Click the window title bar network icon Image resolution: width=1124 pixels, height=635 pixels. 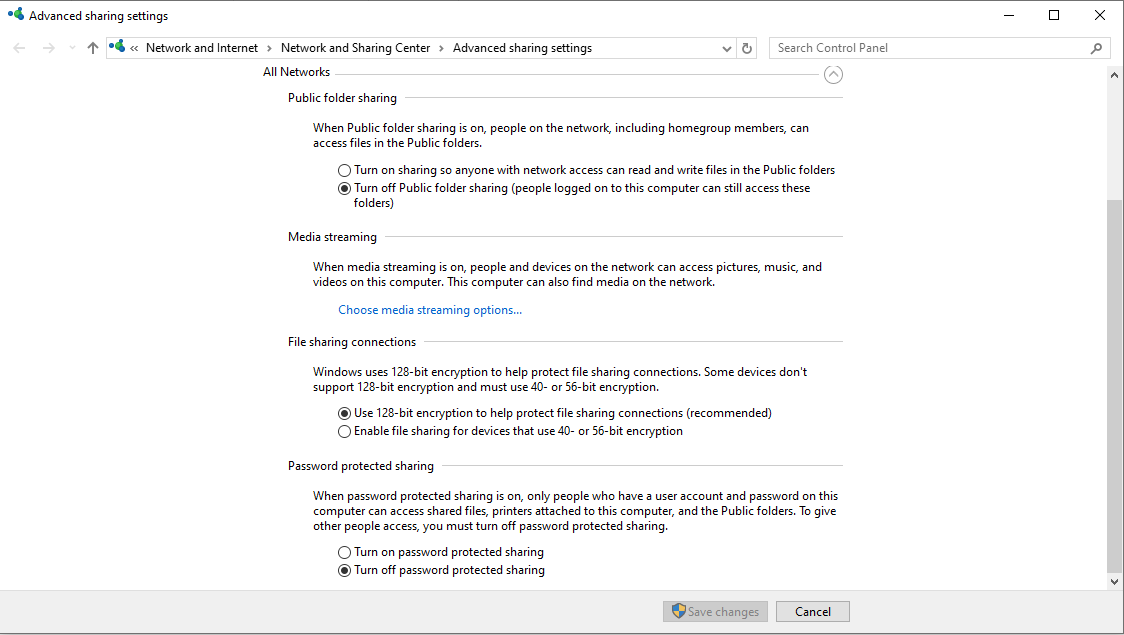(x=16, y=14)
